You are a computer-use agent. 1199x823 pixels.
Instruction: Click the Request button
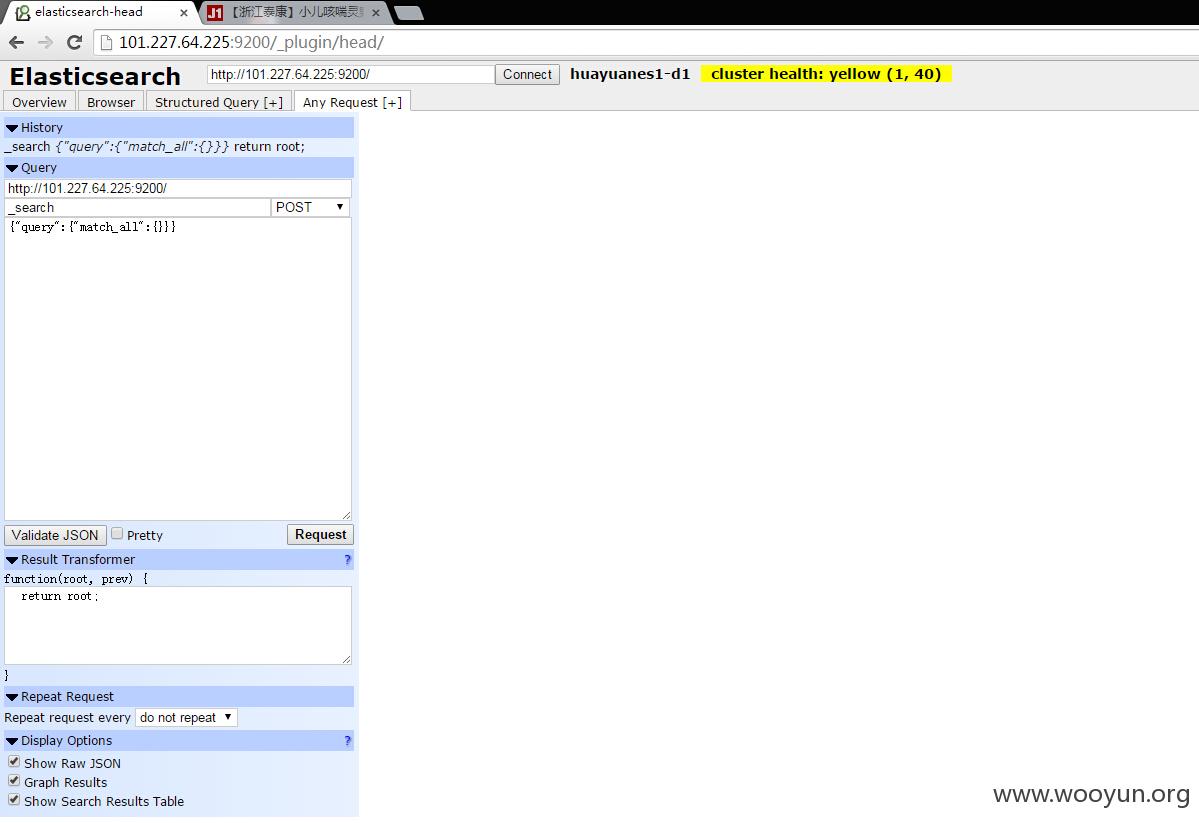click(x=320, y=535)
